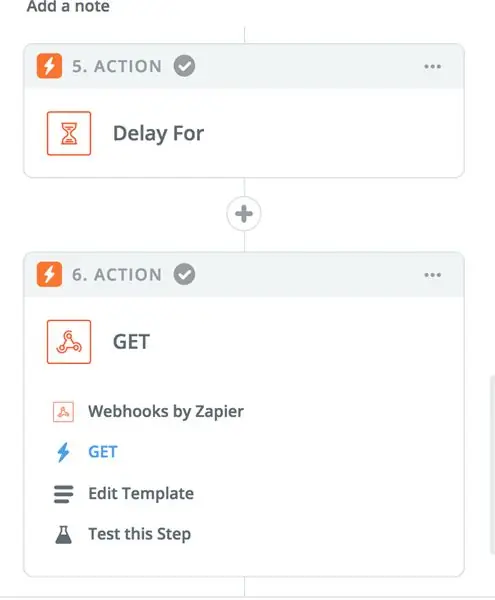Select the Webhooks by Zapier menu item

(166, 412)
